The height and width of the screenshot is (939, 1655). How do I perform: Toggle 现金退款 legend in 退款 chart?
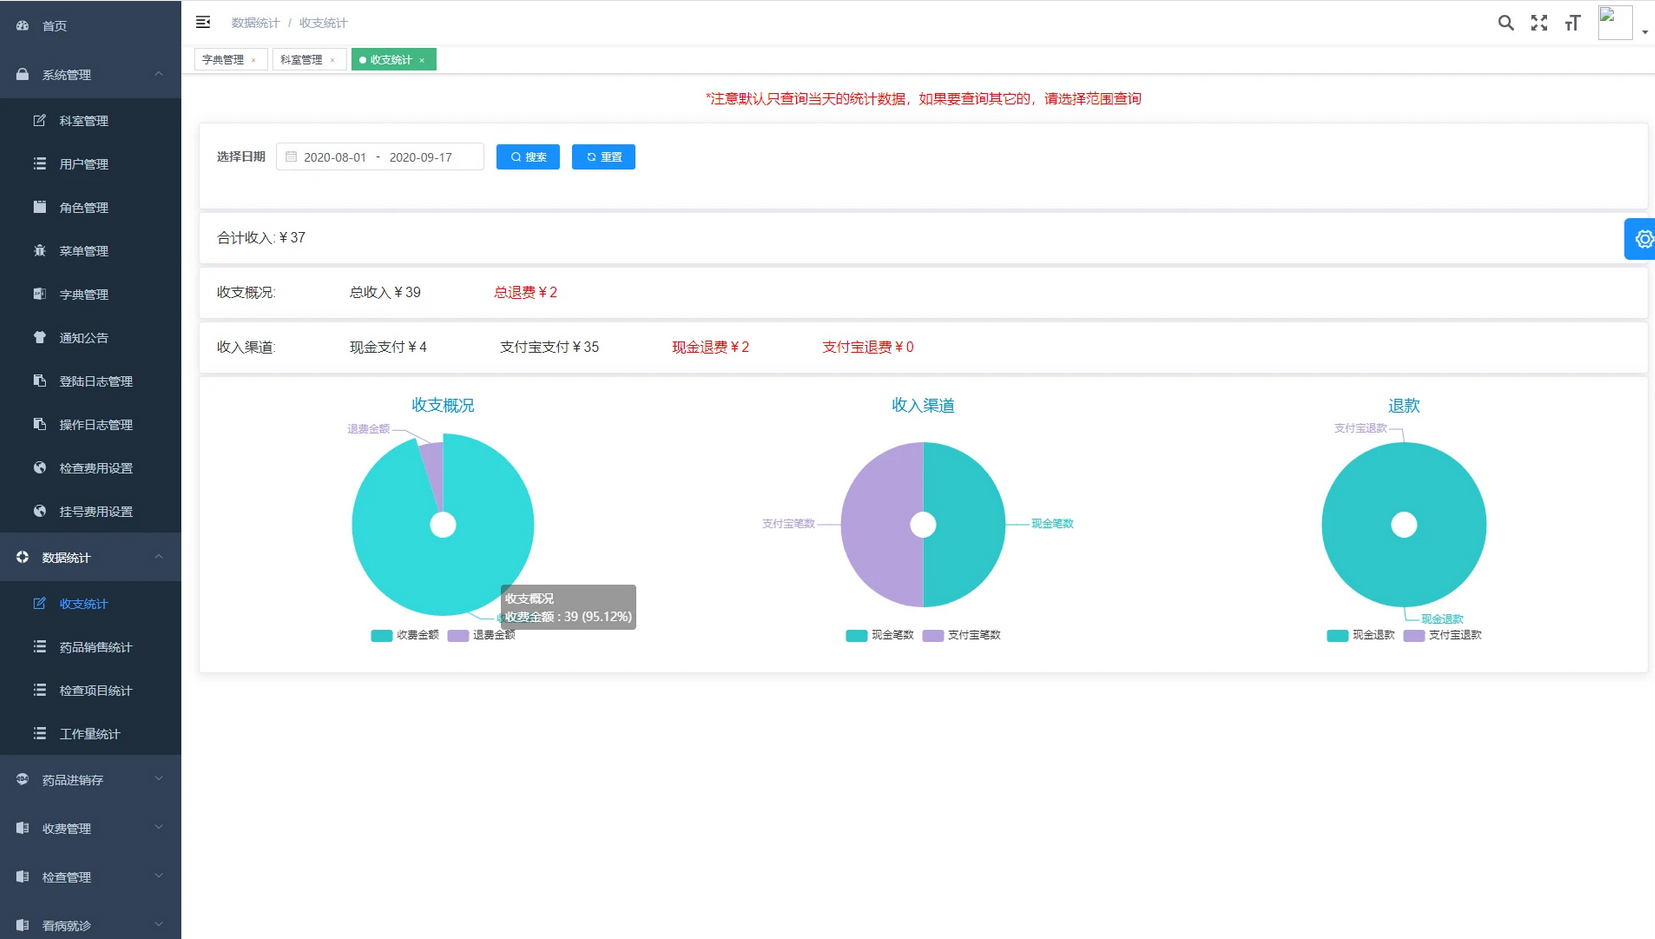tap(1361, 635)
